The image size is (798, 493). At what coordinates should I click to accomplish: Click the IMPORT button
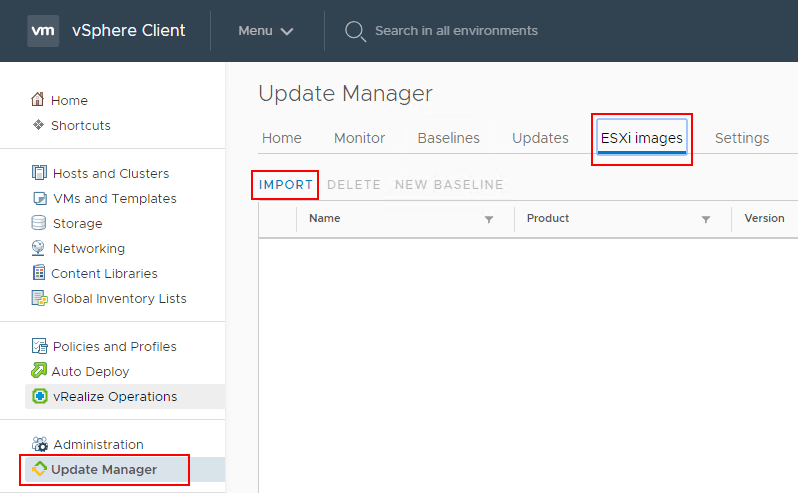(286, 185)
